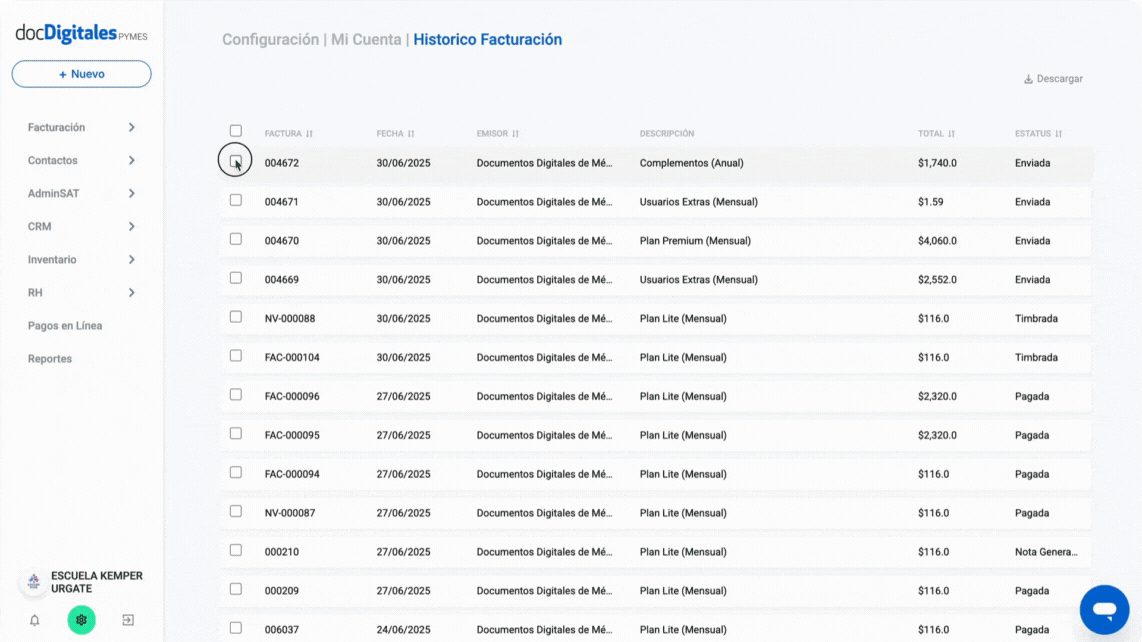Select checkbox for FAC-000095 row
Screen dimensions: 1142x642
tap(236, 433)
